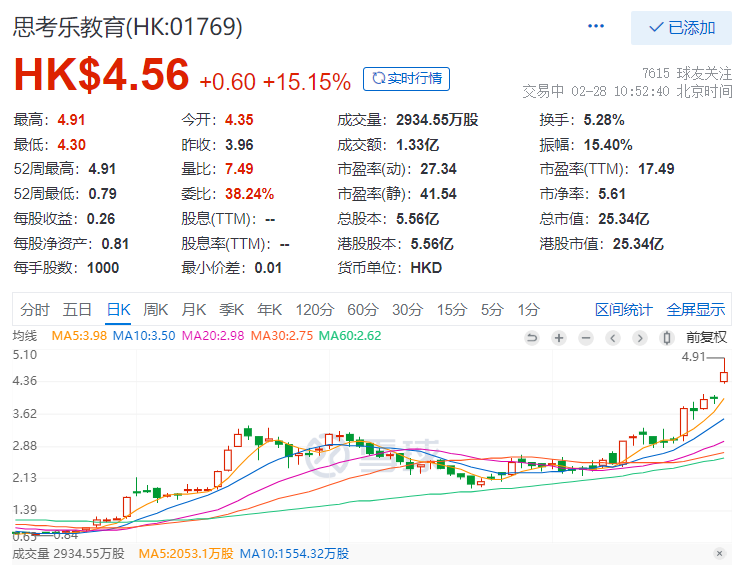Screen dimensions: 754x565
Task: Open the 前复权 adjustment dropdown
Action: [706, 338]
